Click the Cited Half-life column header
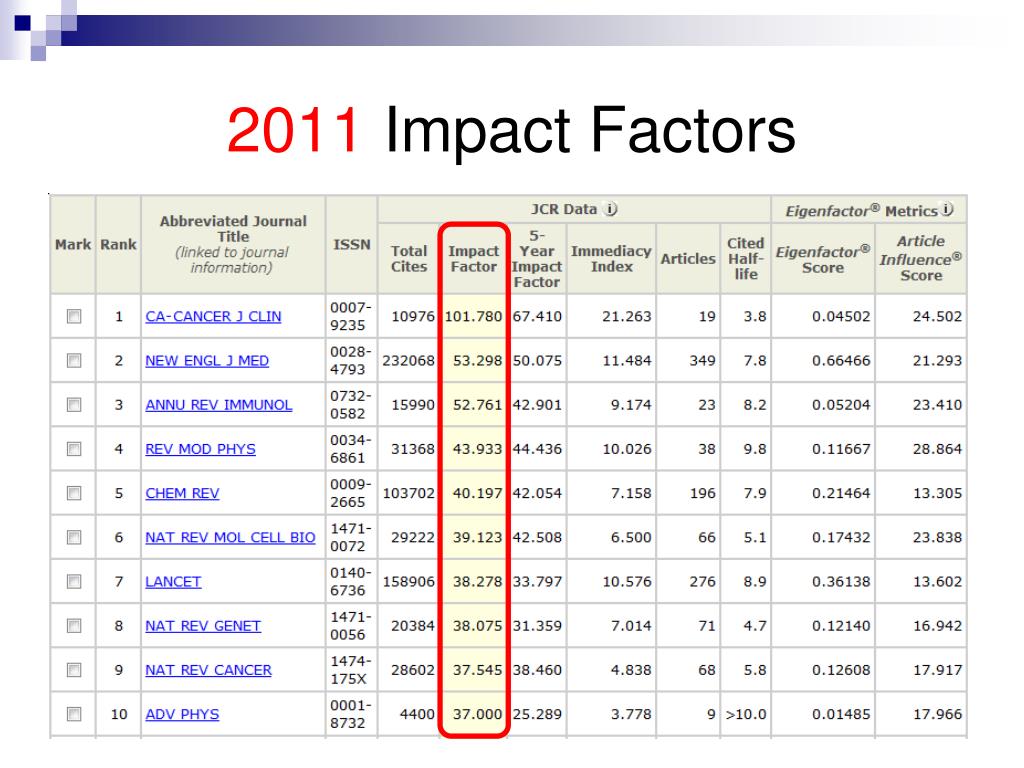 tap(746, 259)
